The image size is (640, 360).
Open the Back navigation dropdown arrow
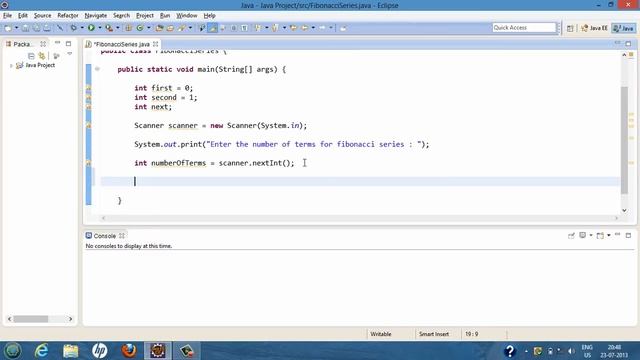click(313, 28)
